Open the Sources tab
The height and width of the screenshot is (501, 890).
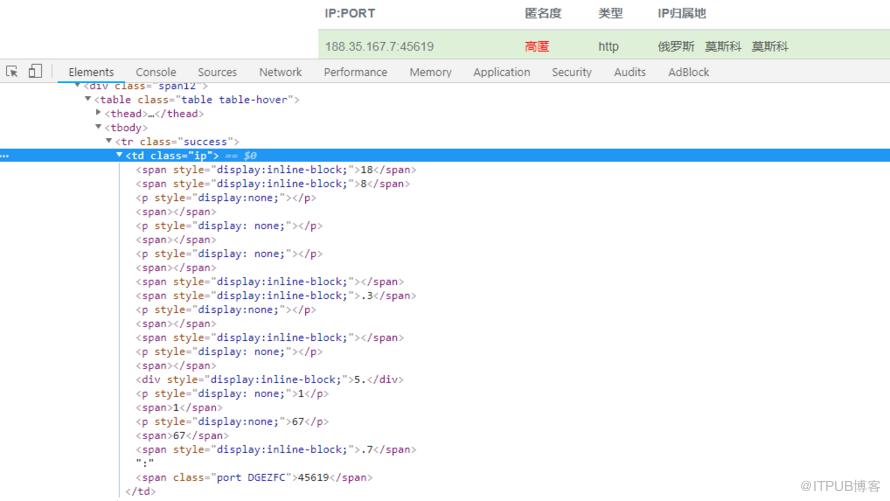click(217, 72)
